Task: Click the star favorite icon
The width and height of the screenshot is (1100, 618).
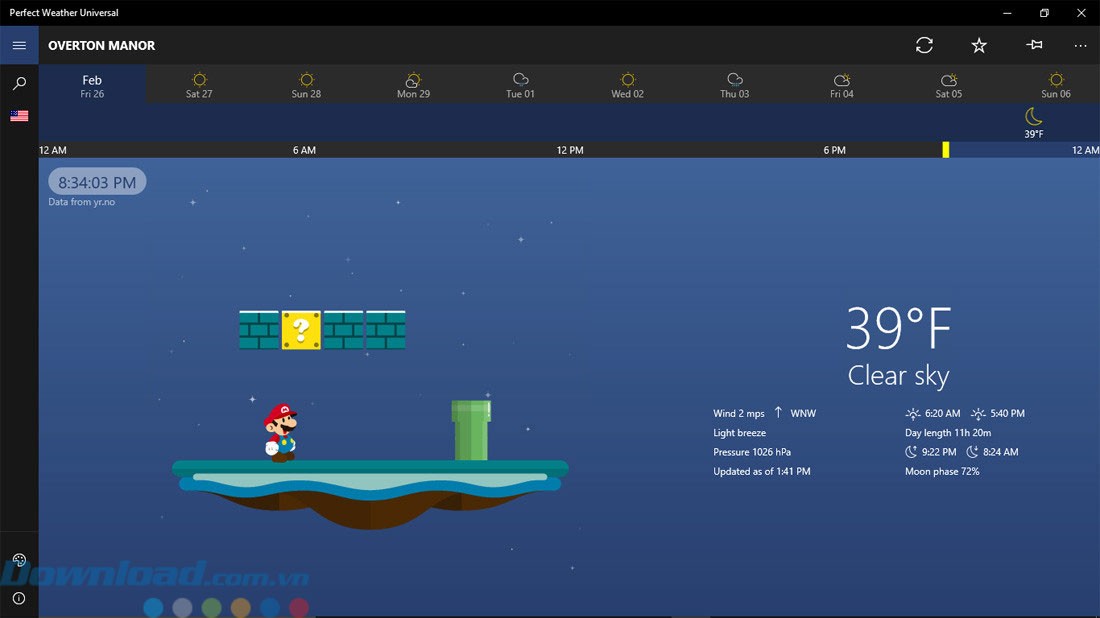Action: [x=979, y=45]
